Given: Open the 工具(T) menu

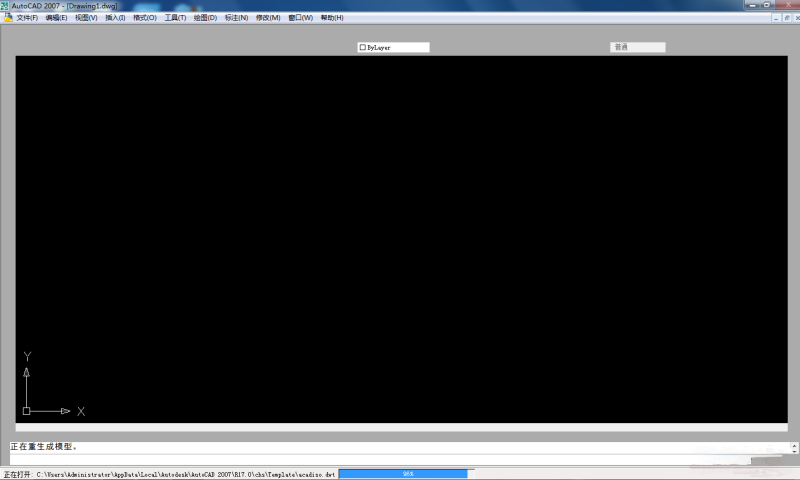Looking at the screenshot, I should (x=175, y=17).
